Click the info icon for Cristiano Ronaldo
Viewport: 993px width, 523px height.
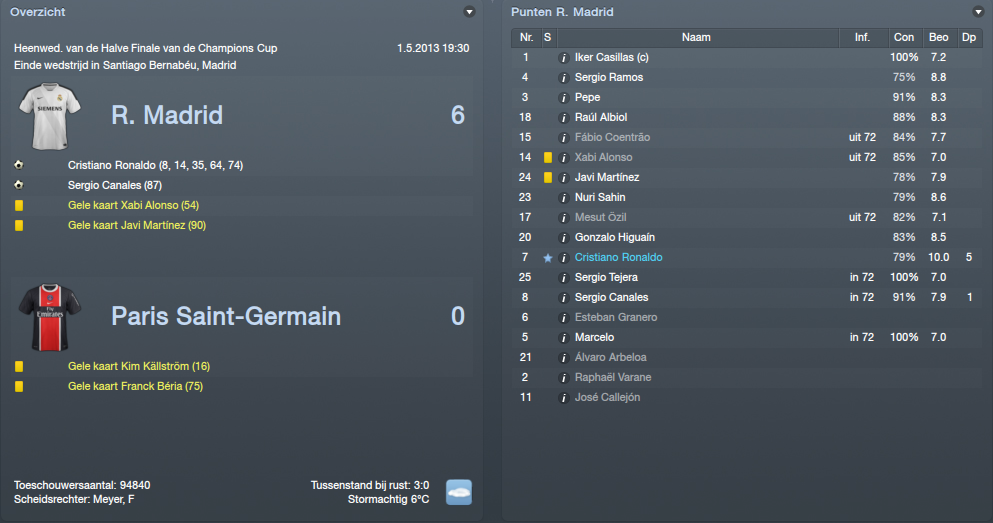(564, 258)
